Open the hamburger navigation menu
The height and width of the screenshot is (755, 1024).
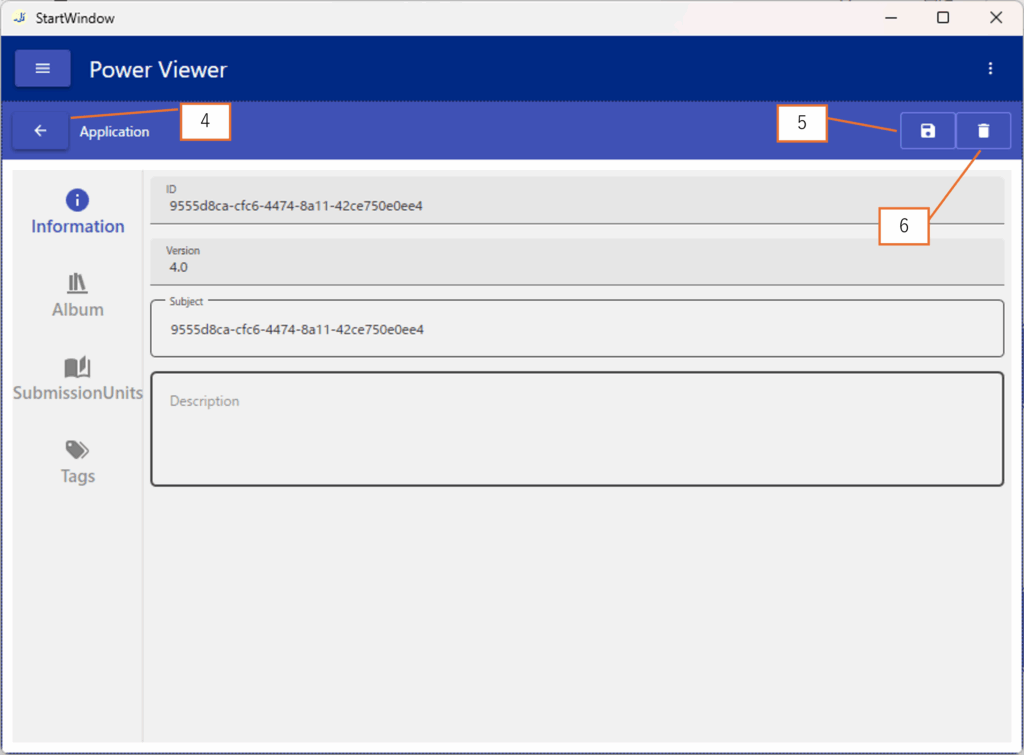tap(42, 69)
